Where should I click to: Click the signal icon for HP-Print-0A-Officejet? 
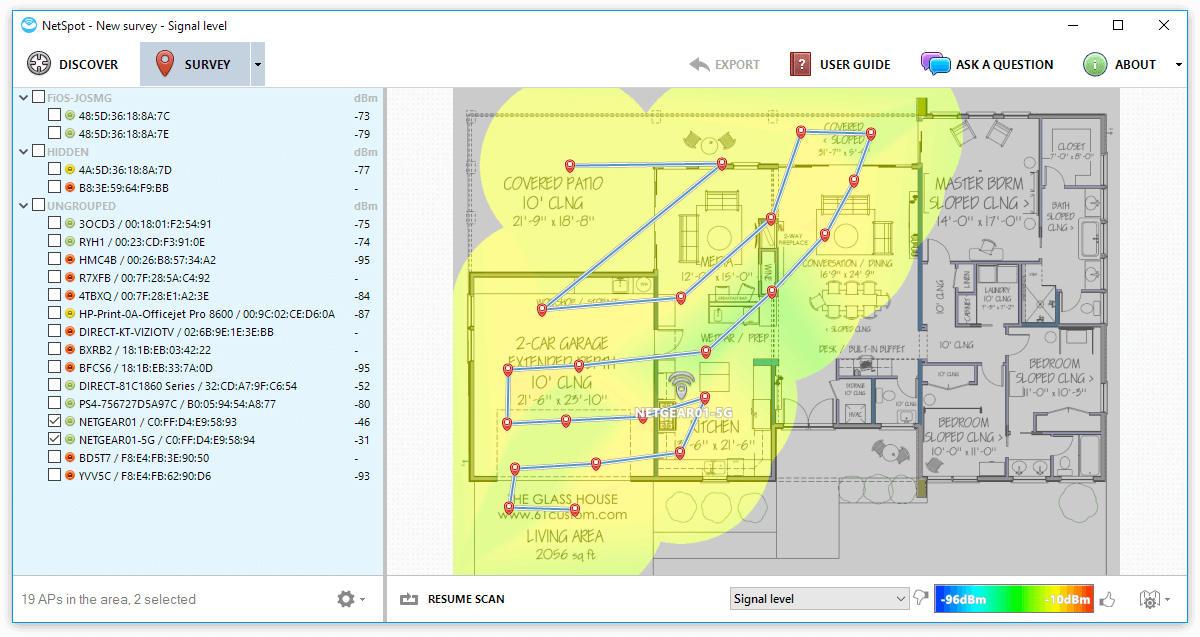[x=70, y=314]
